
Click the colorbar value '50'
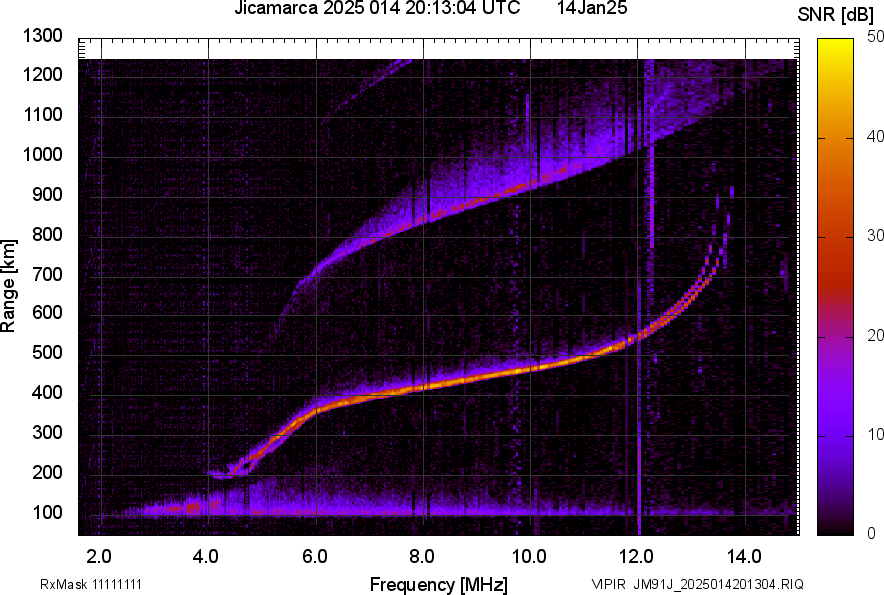click(875, 37)
